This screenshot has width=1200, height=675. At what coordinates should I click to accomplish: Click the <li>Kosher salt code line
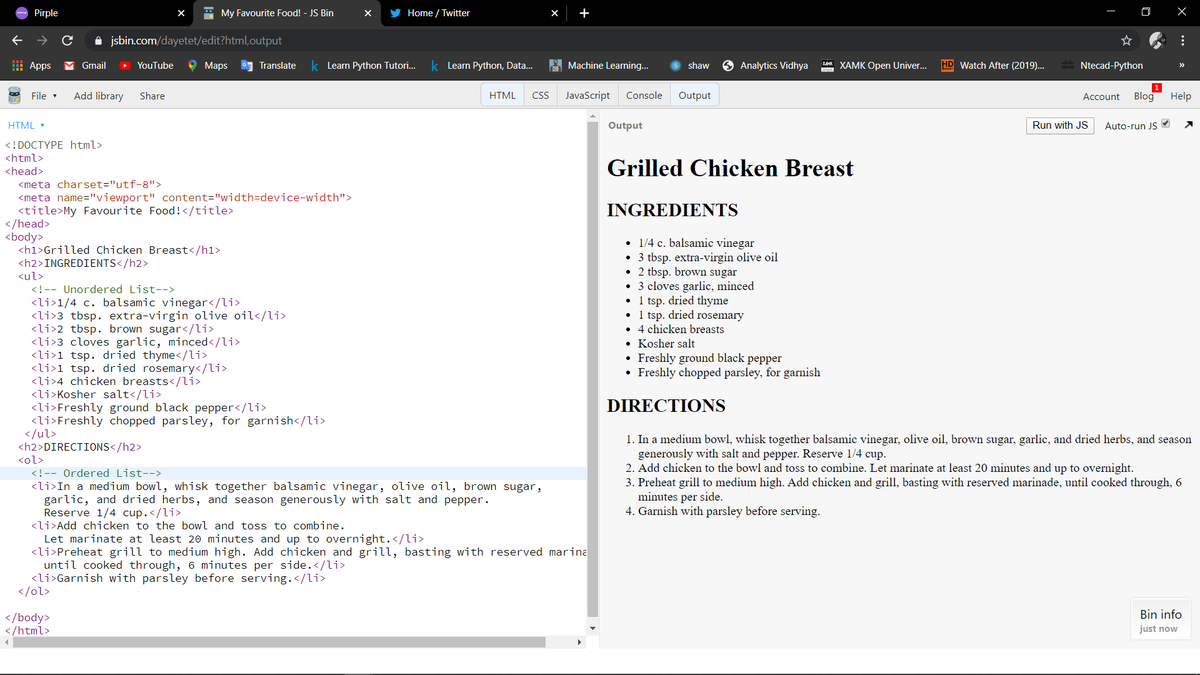pos(96,394)
